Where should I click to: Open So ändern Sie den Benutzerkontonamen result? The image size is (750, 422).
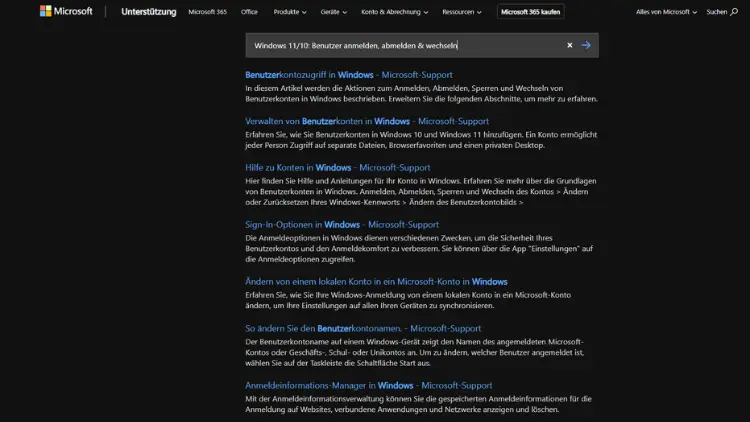[362, 328]
